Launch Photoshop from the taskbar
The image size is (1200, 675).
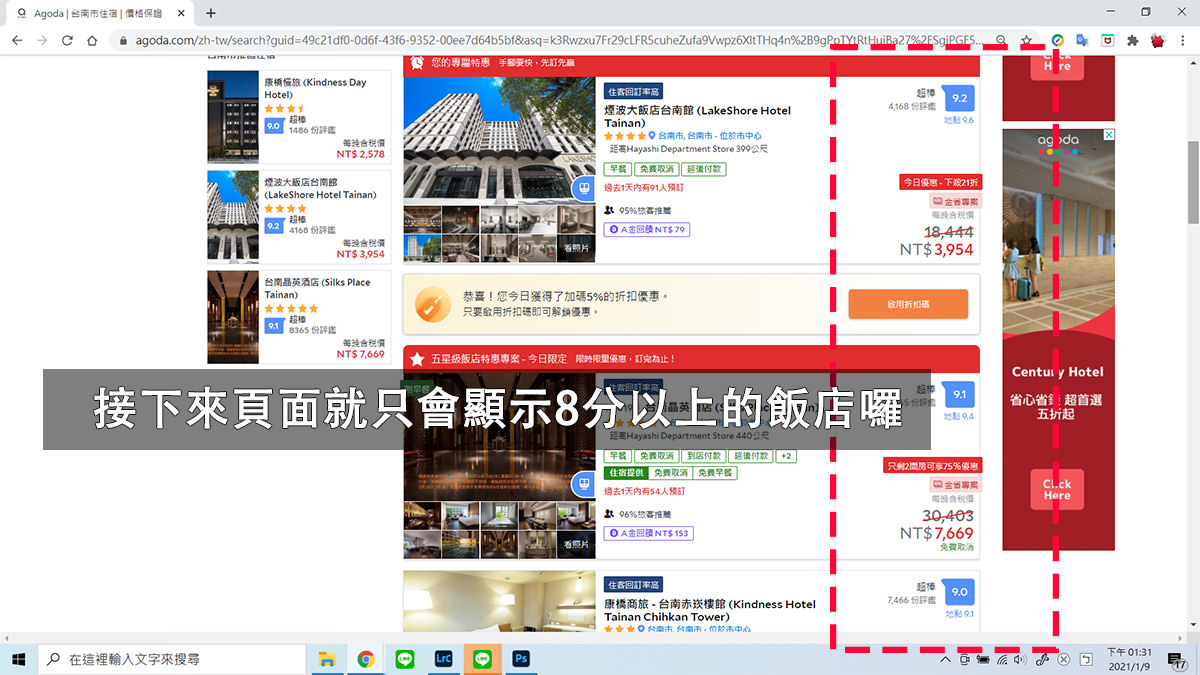coord(521,659)
